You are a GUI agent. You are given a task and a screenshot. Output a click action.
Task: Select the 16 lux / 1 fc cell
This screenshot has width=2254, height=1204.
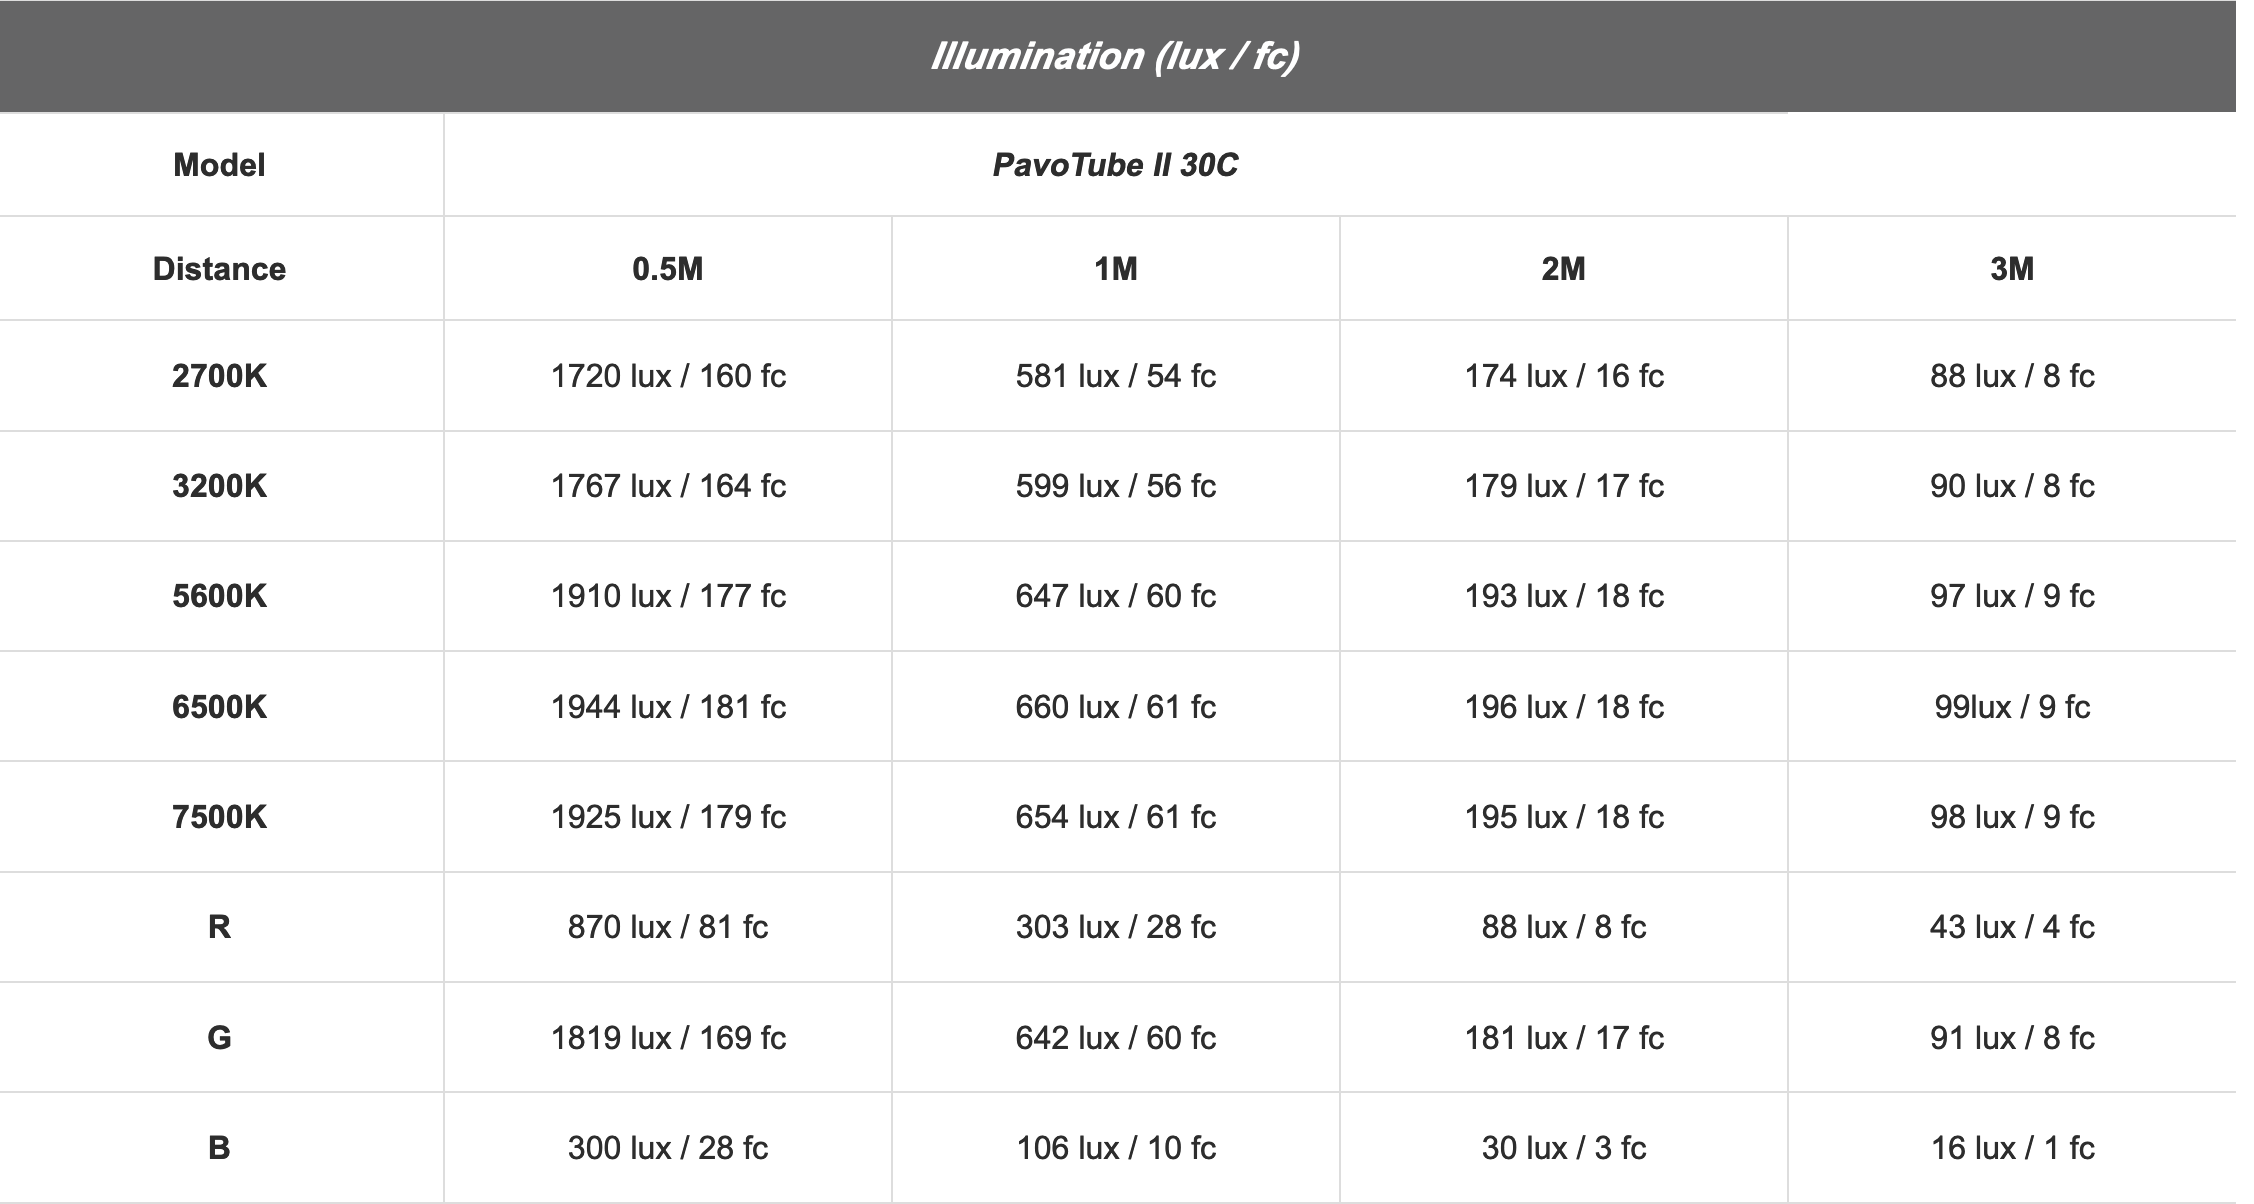click(2012, 1148)
